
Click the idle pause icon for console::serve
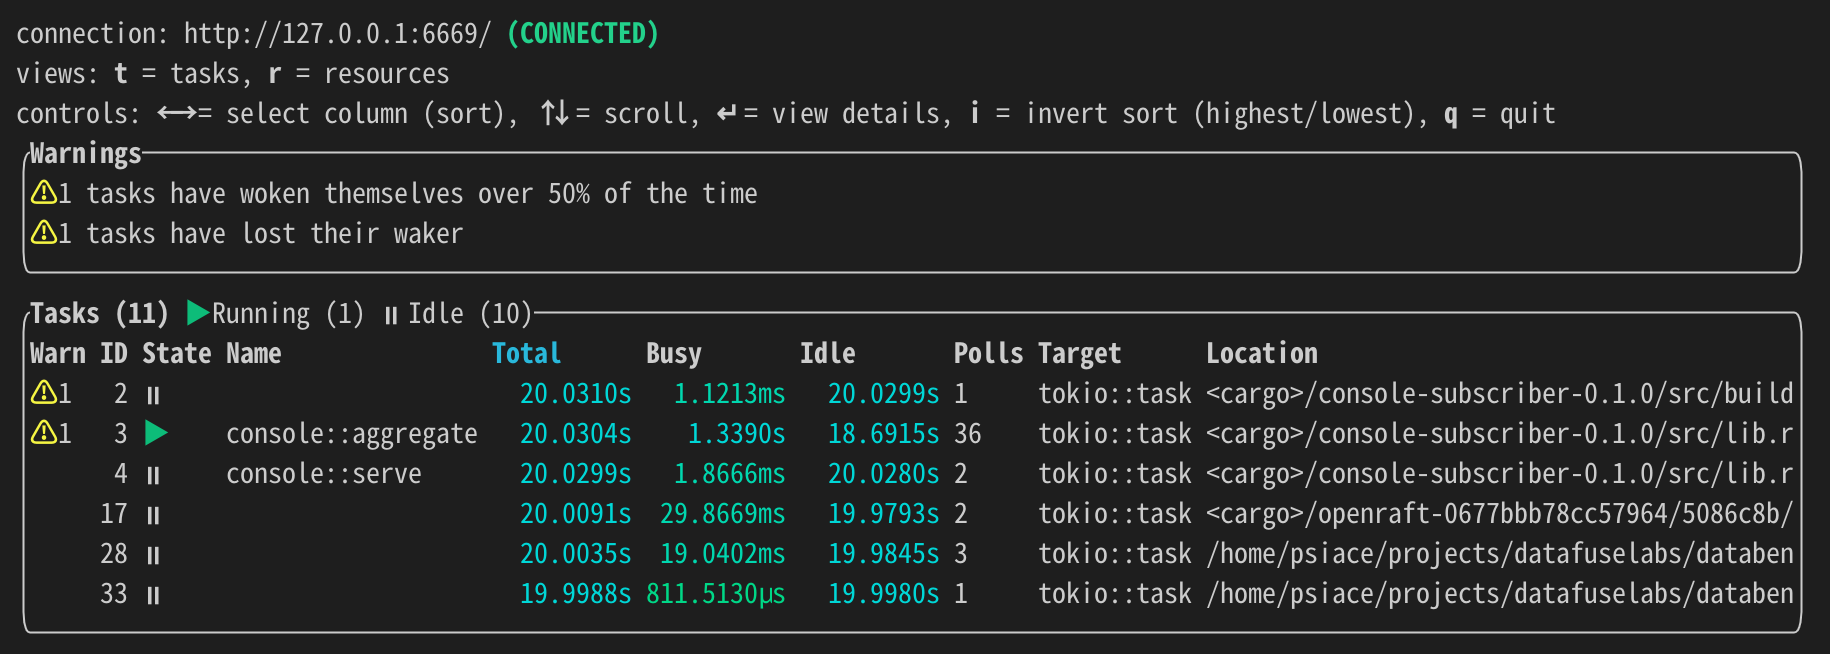click(x=153, y=475)
